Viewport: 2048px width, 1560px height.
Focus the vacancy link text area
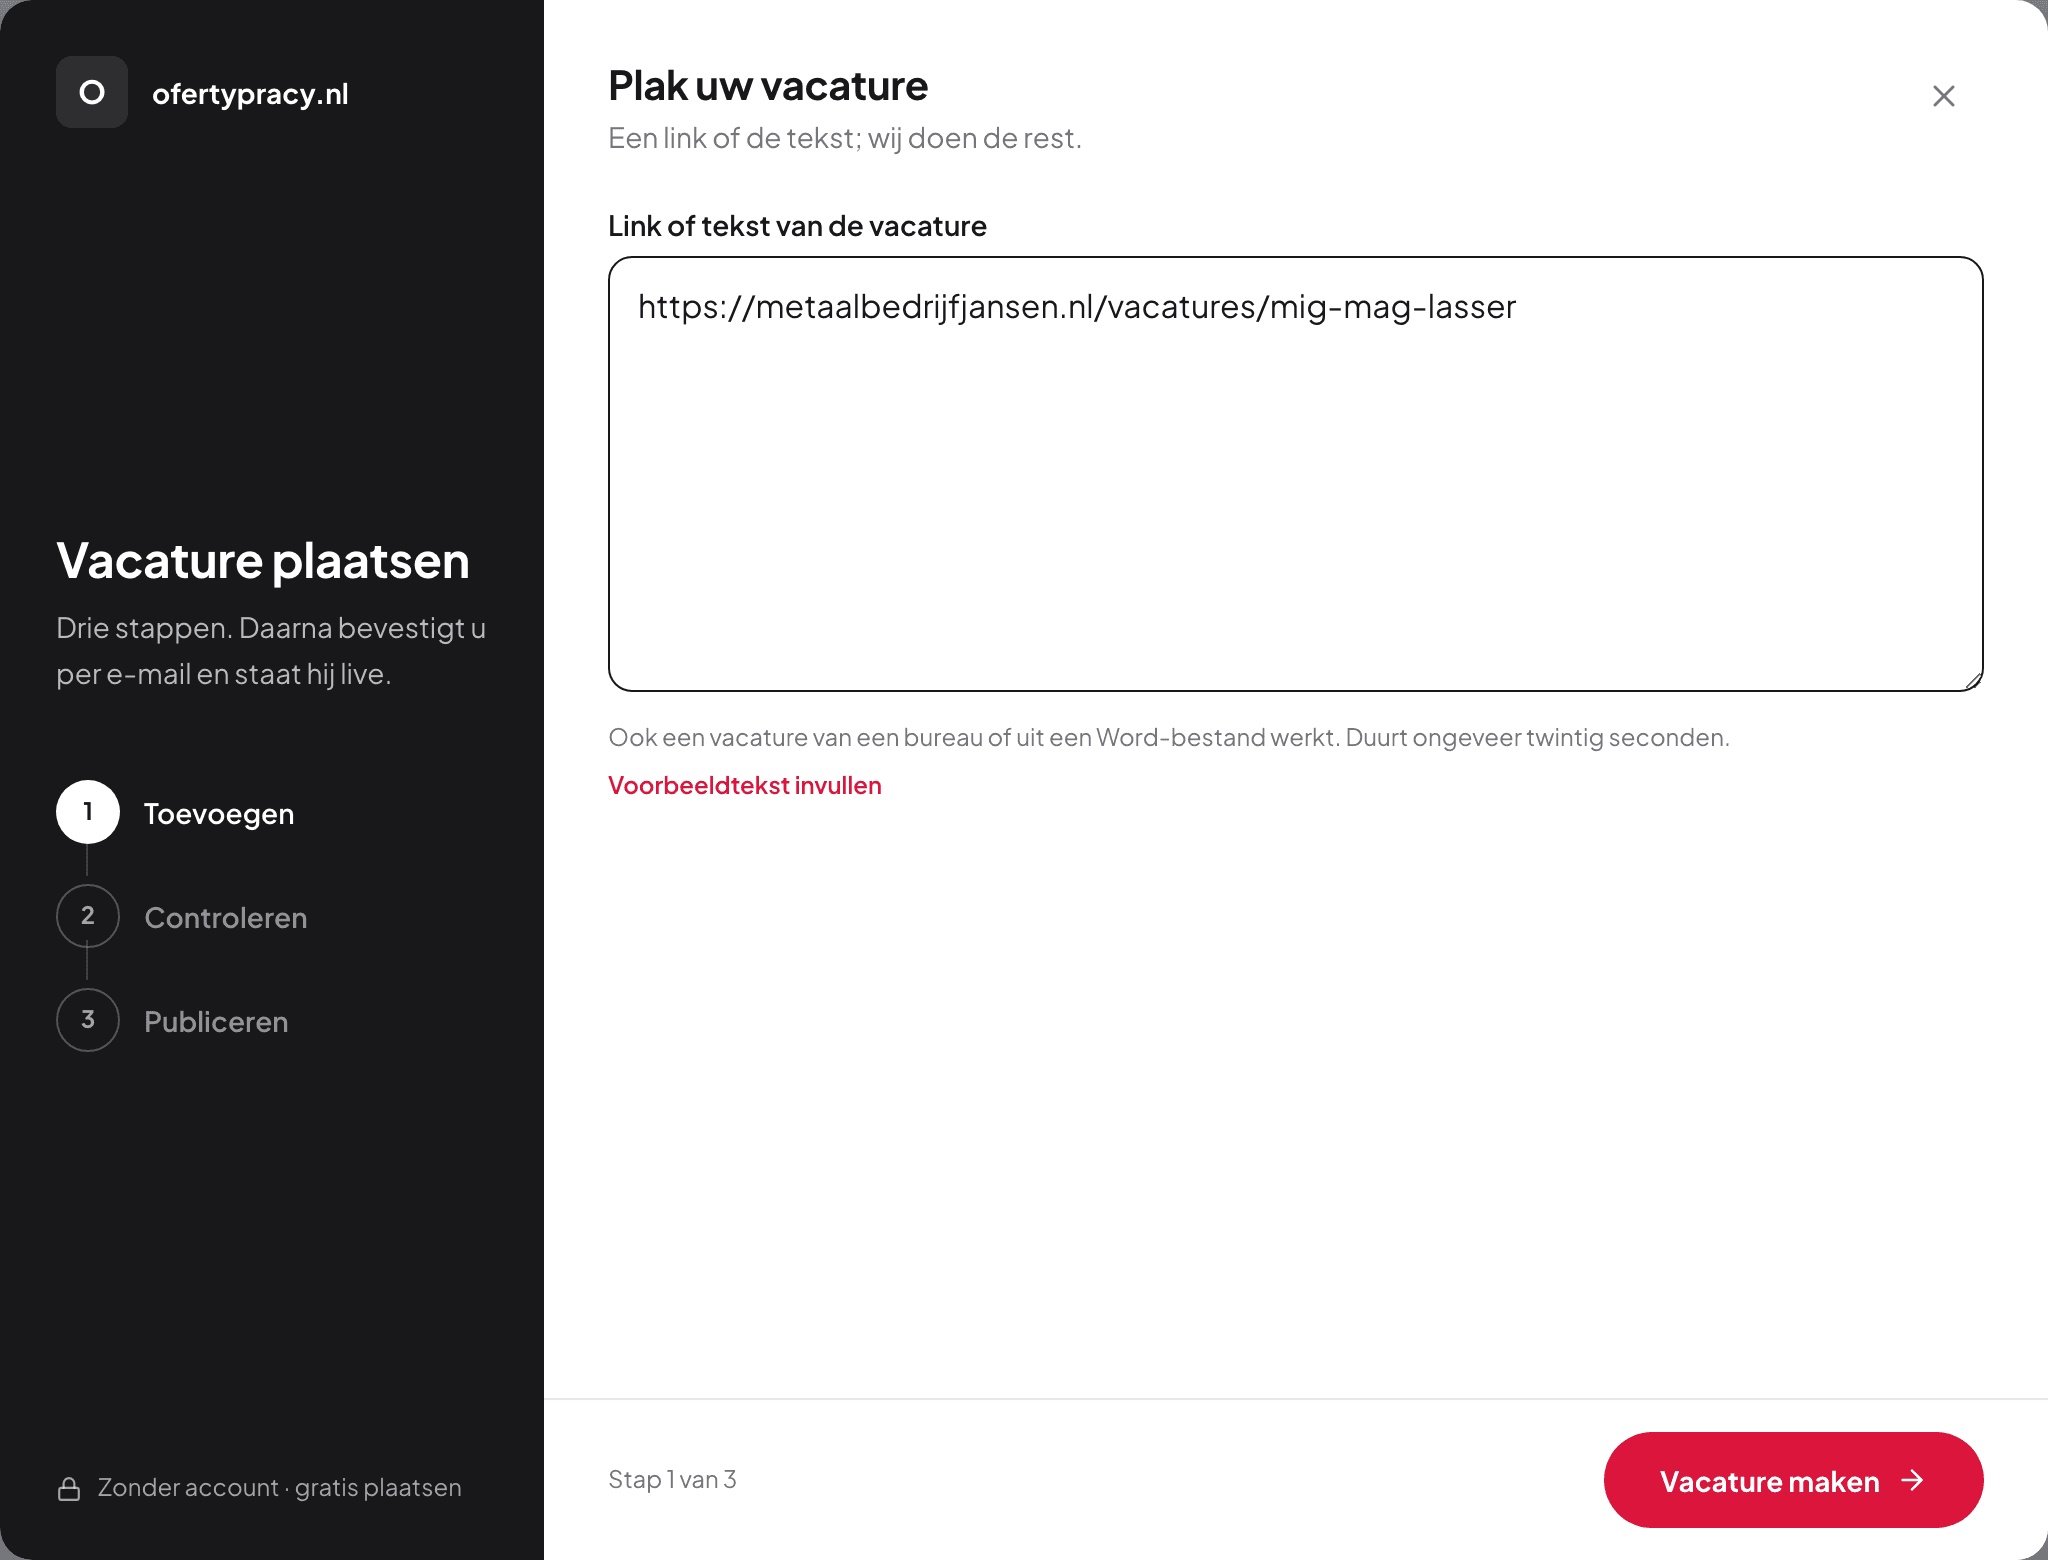click(x=1295, y=474)
